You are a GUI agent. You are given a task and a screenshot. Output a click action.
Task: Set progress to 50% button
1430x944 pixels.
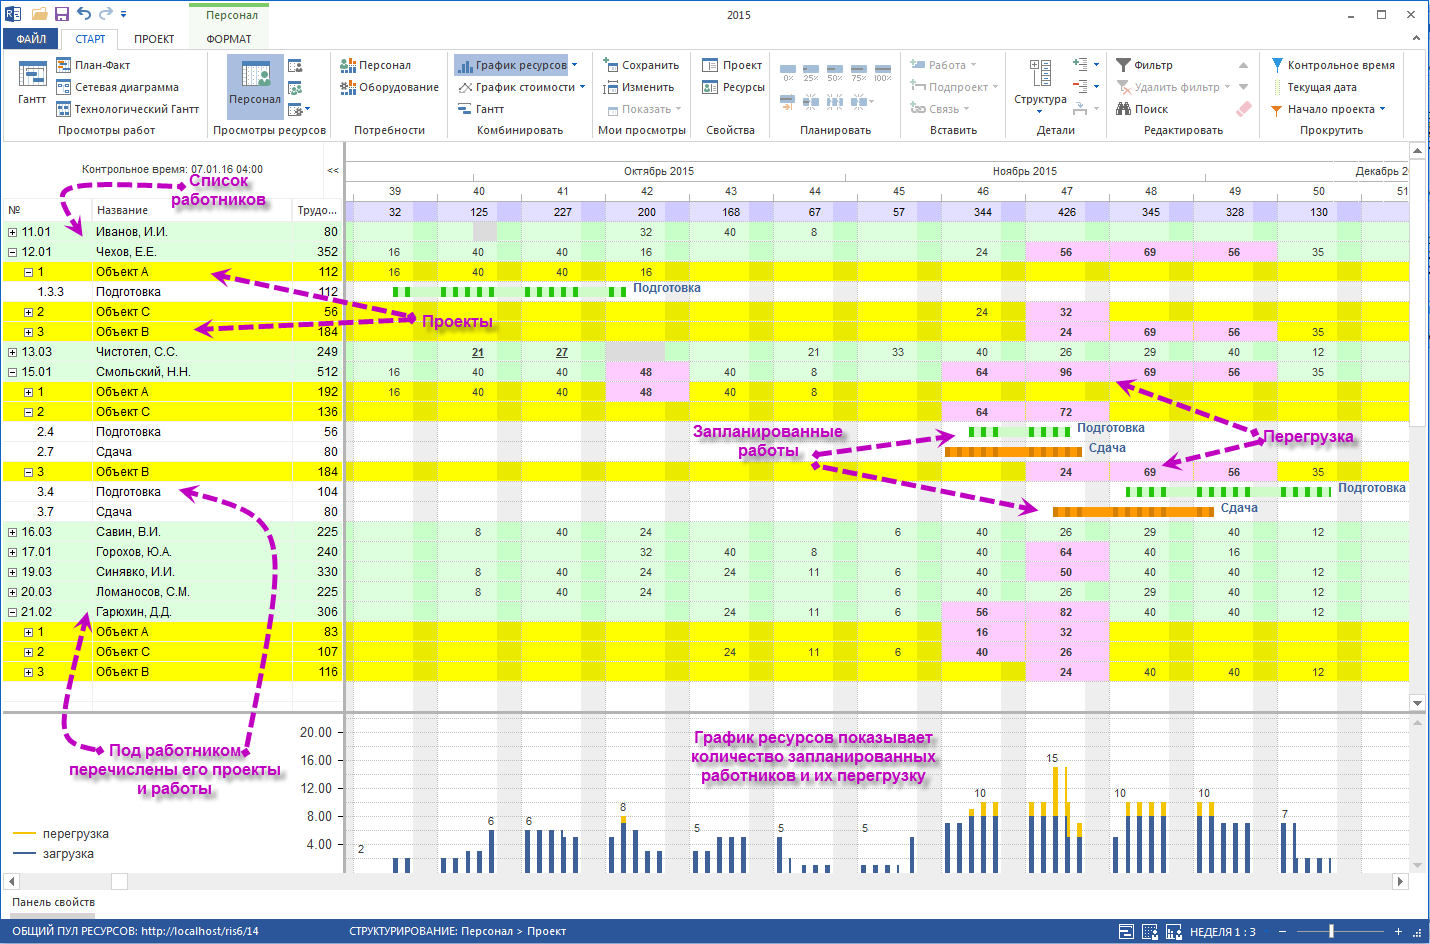[x=834, y=72]
